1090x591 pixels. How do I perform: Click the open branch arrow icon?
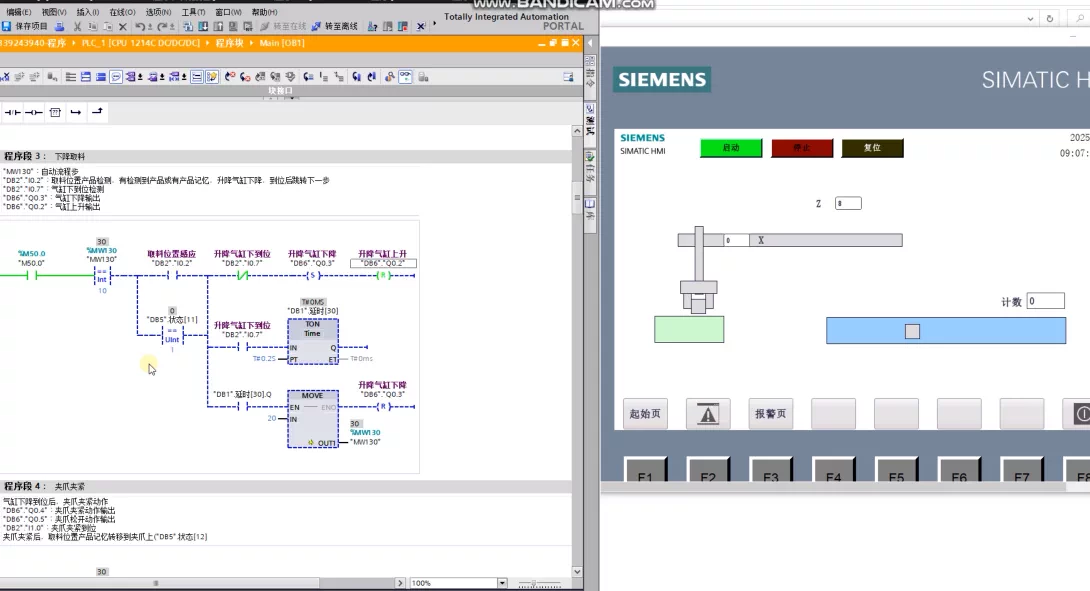(x=76, y=112)
